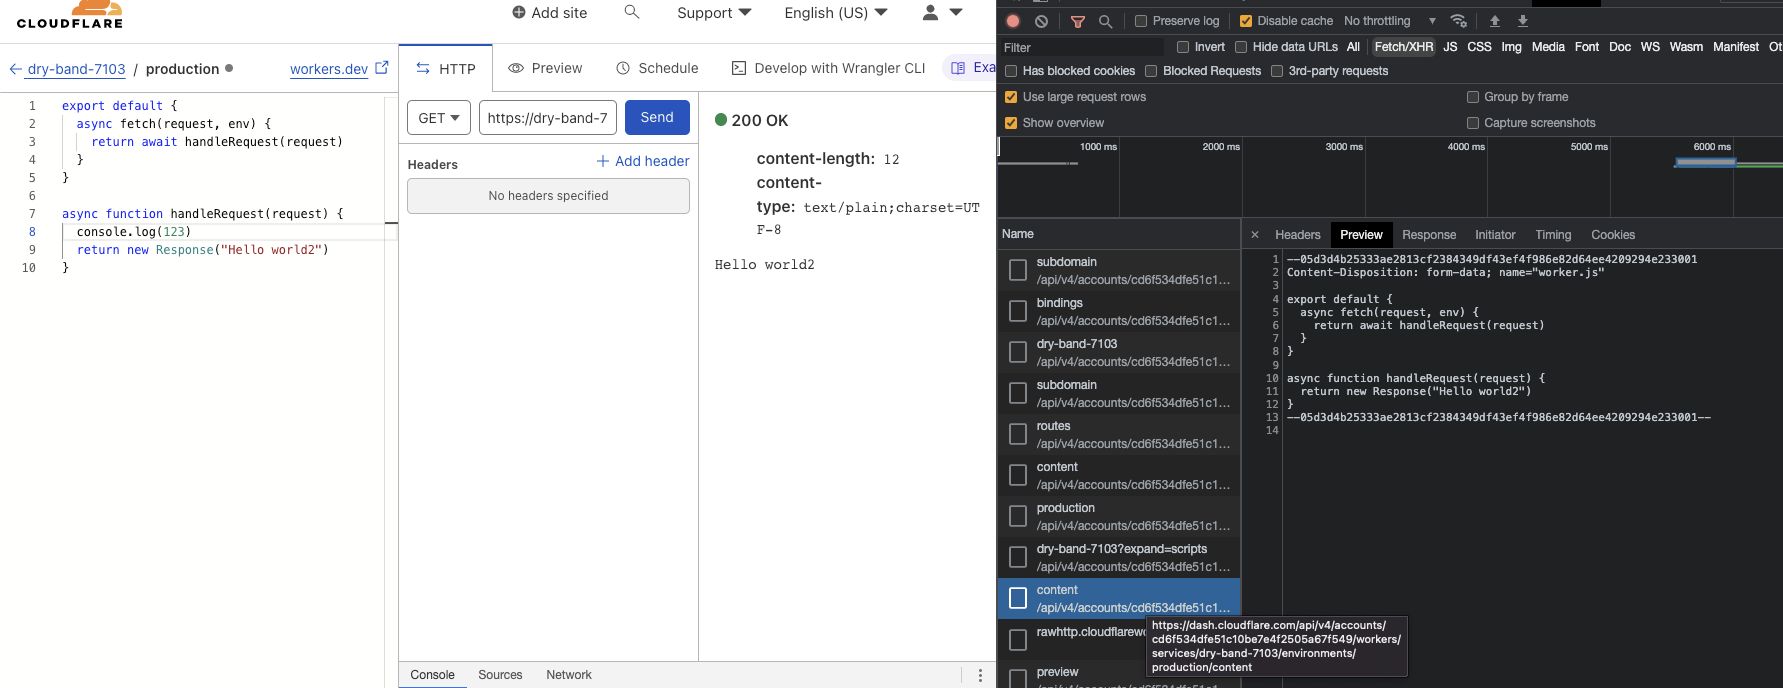
Task: Click the Cloudflare logo
Action: pos(70,15)
